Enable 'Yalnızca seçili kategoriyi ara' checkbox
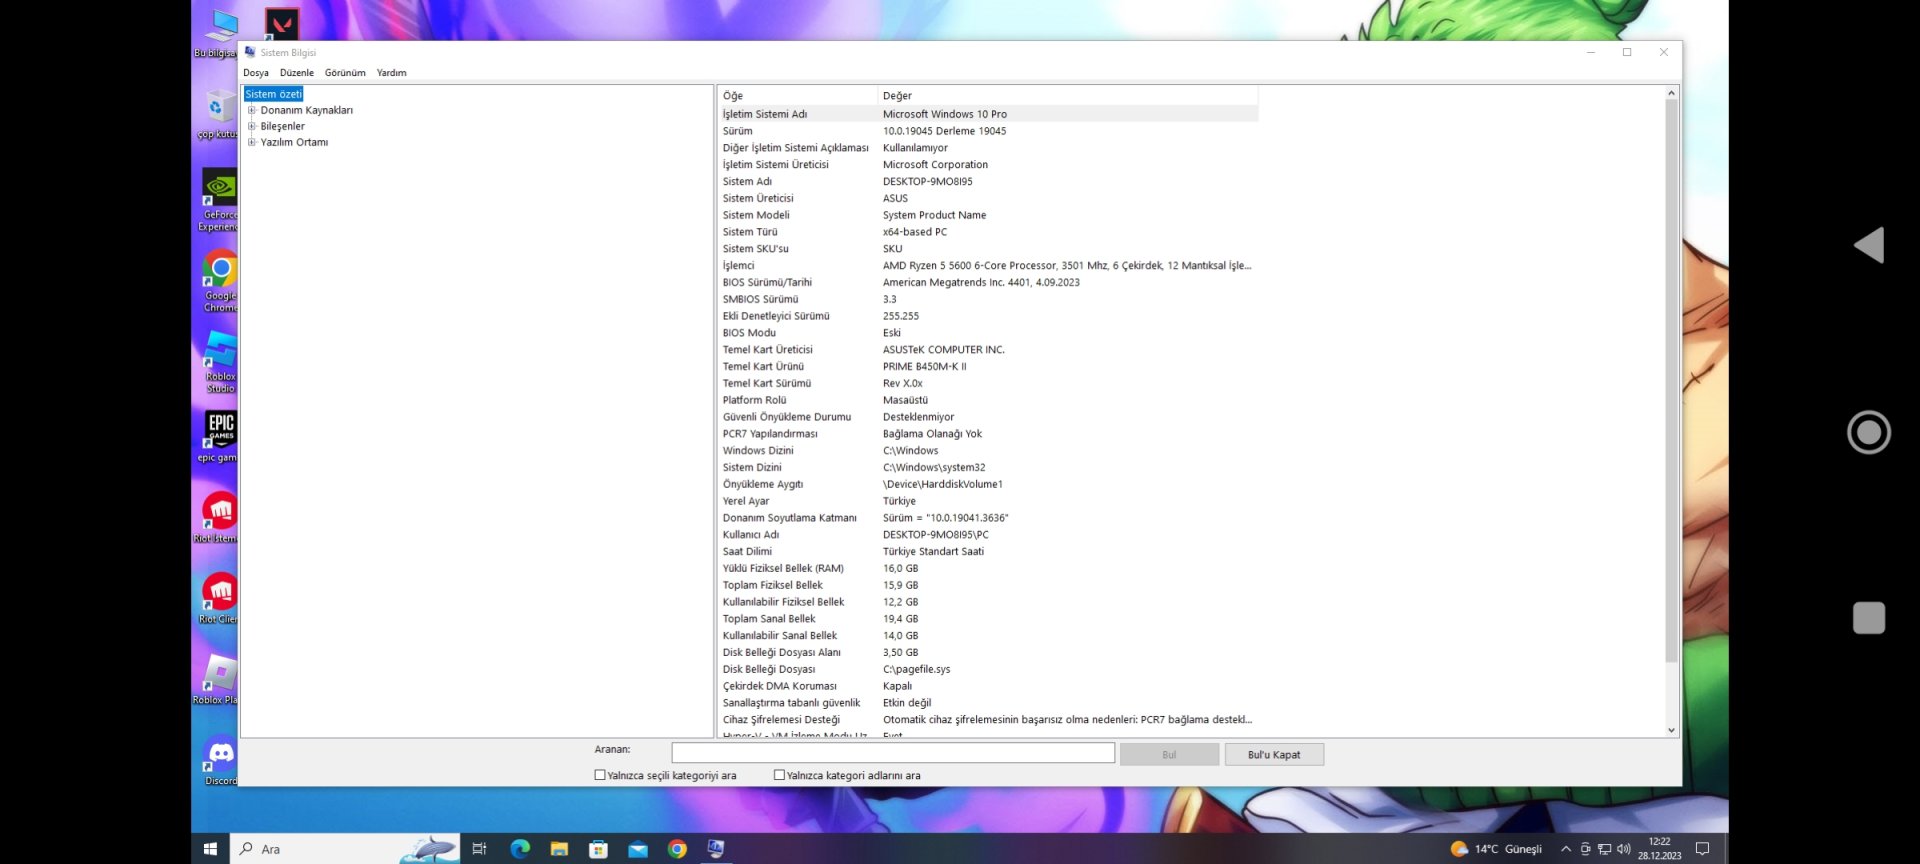This screenshot has height=864, width=1920. pos(600,775)
